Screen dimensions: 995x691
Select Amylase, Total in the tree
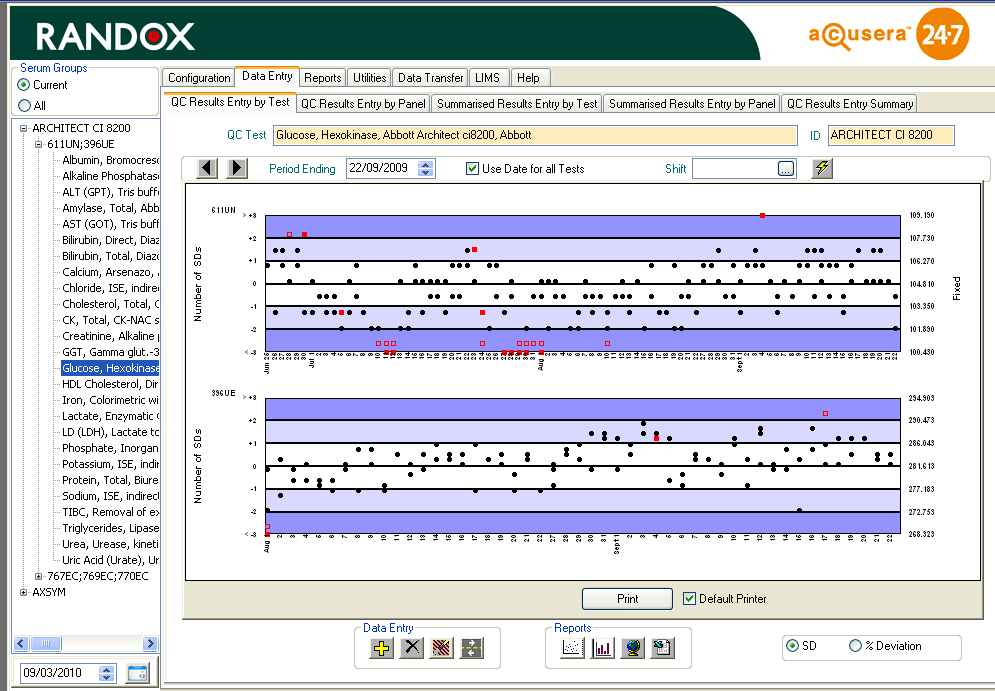110,208
